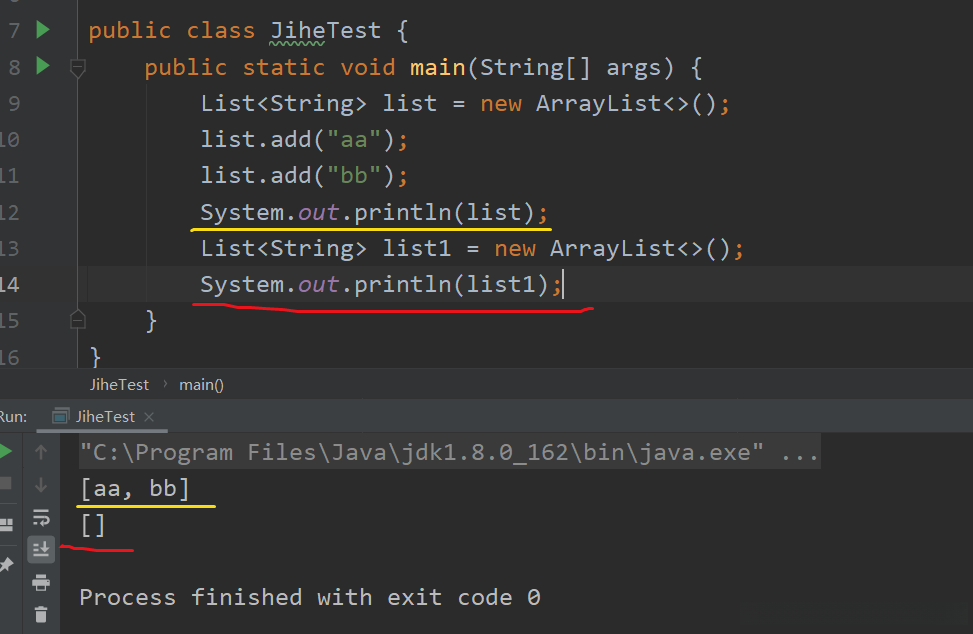Close the JiheTest run tab
The image size is (973, 634).
coord(149,417)
